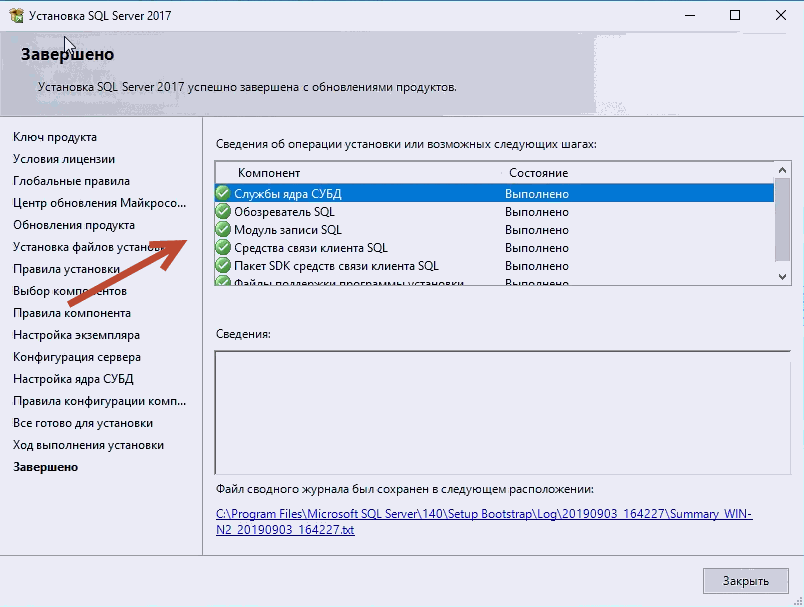
Task: Select the Ключ продукта step
Action: [x=55, y=137]
